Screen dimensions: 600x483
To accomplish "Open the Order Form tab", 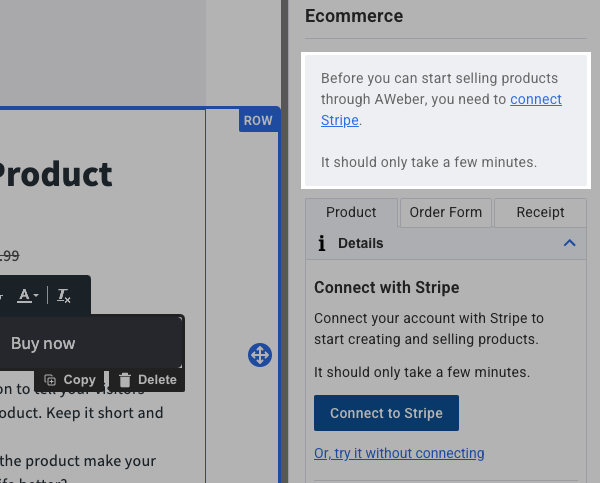I will click(x=445, y=212).
